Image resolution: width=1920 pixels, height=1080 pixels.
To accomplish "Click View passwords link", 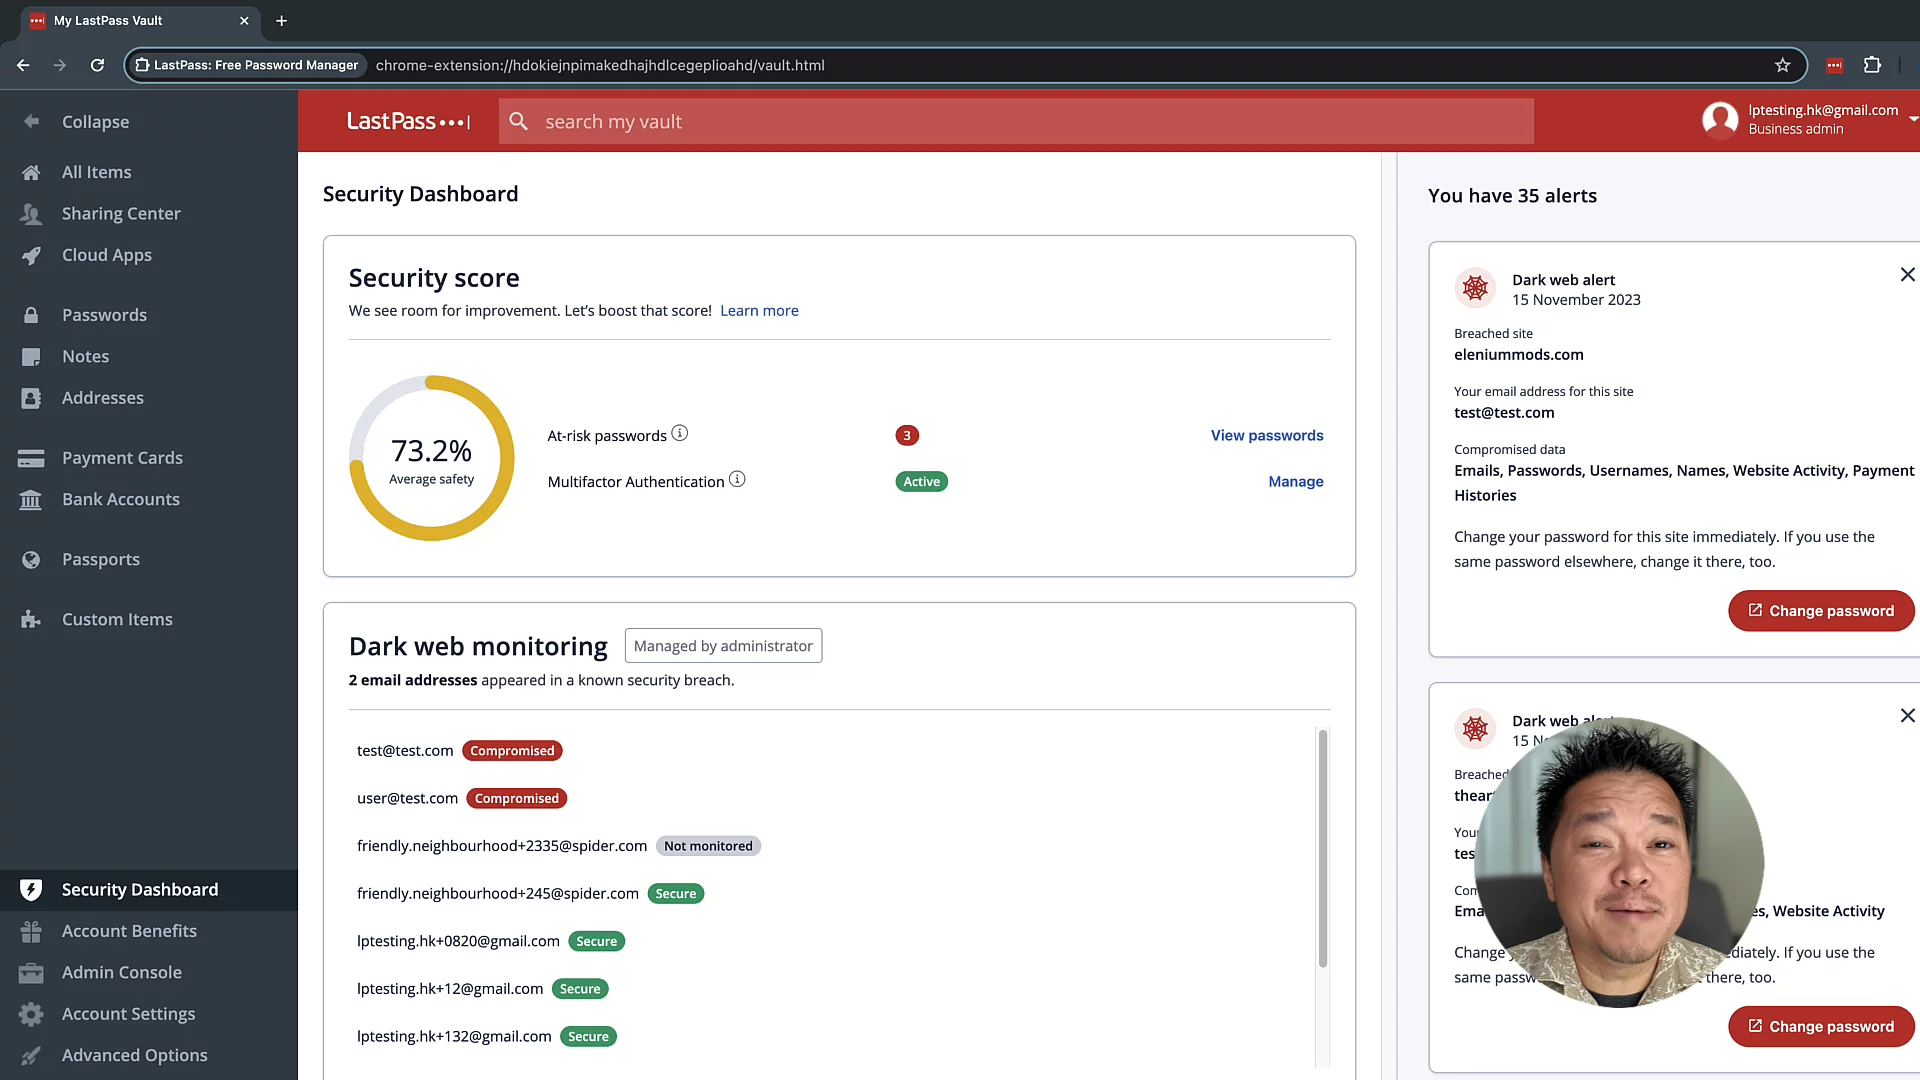I will [1266, 435].
